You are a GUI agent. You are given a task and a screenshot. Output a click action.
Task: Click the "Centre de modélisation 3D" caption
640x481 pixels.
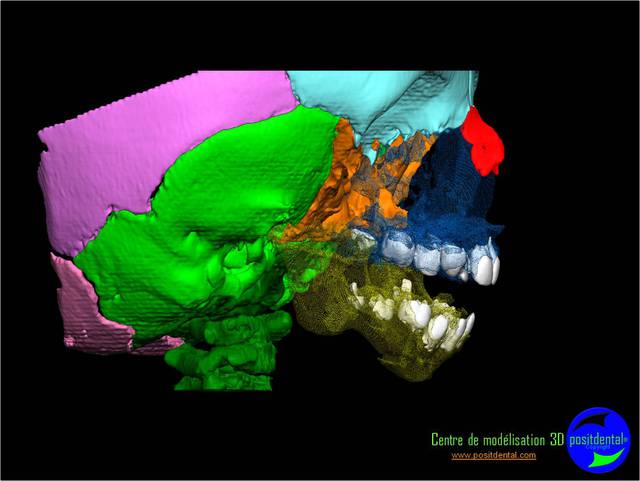click(x=497, y=440)
